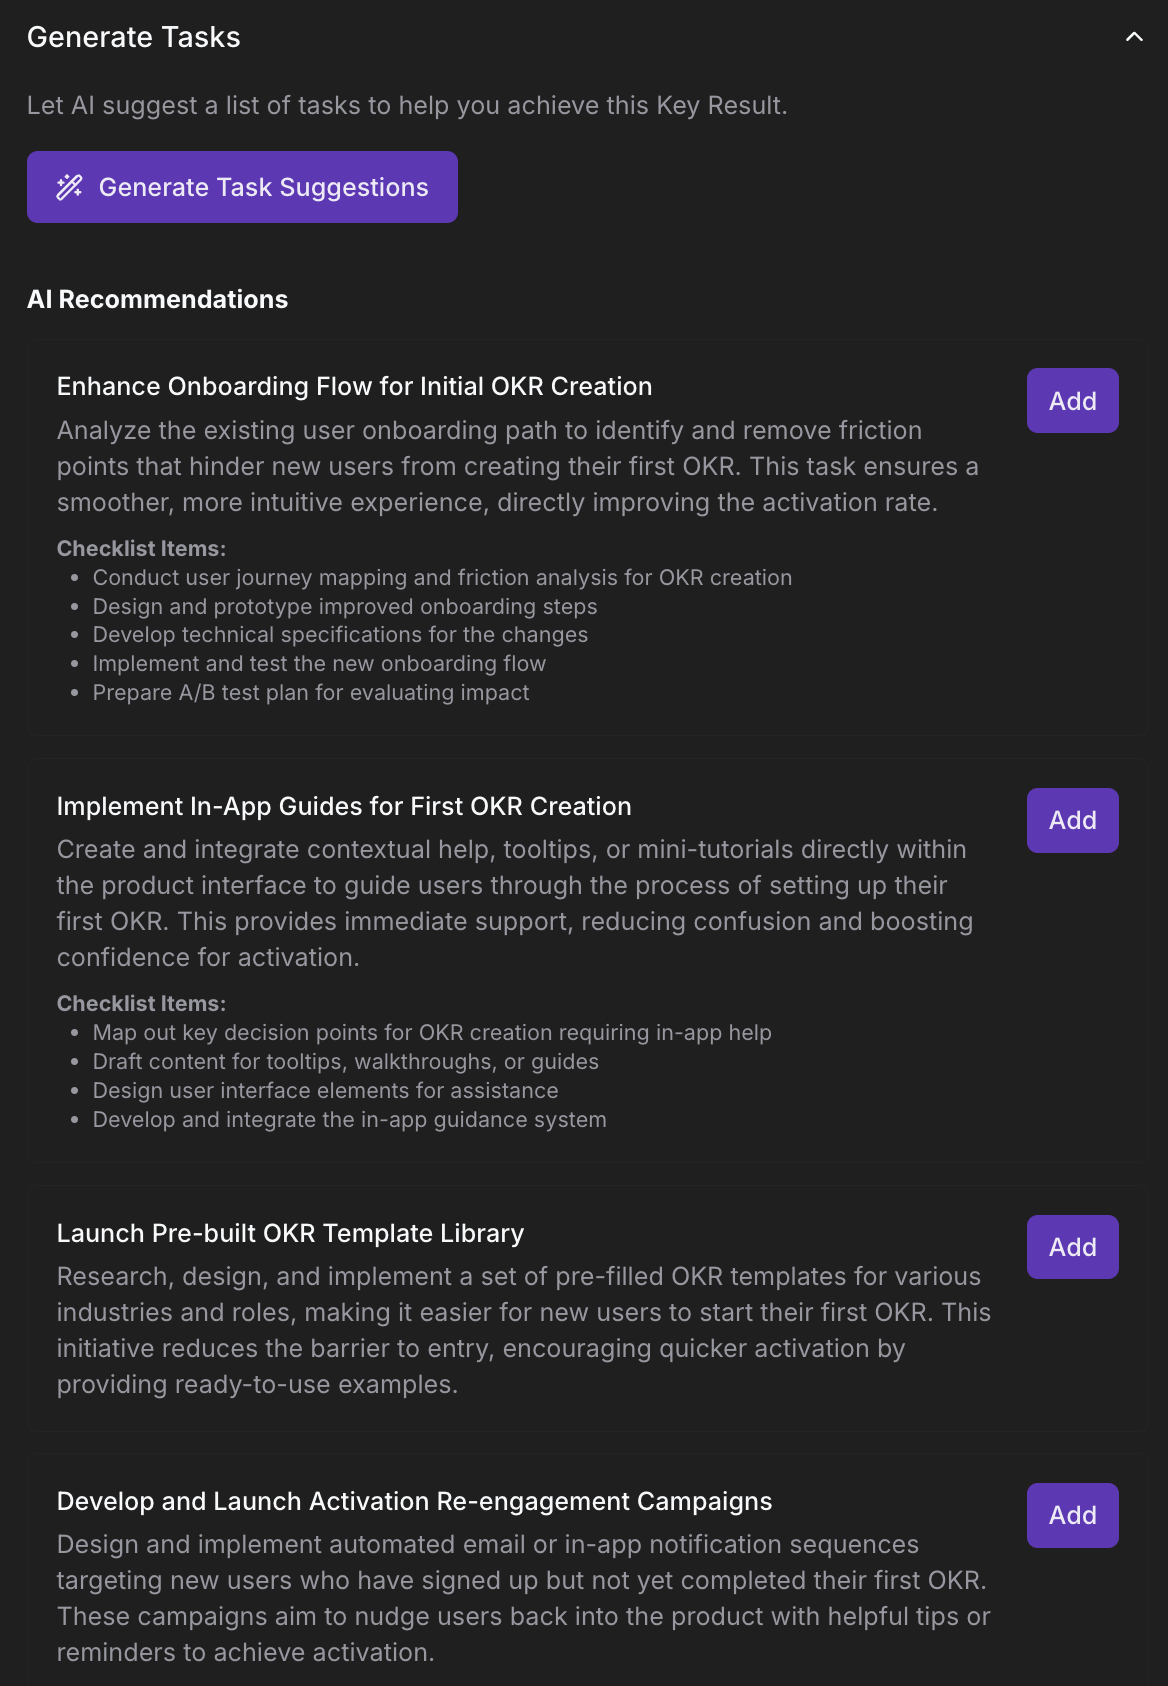Select checklist item Map out key decision points

[x=432, y=1033]
